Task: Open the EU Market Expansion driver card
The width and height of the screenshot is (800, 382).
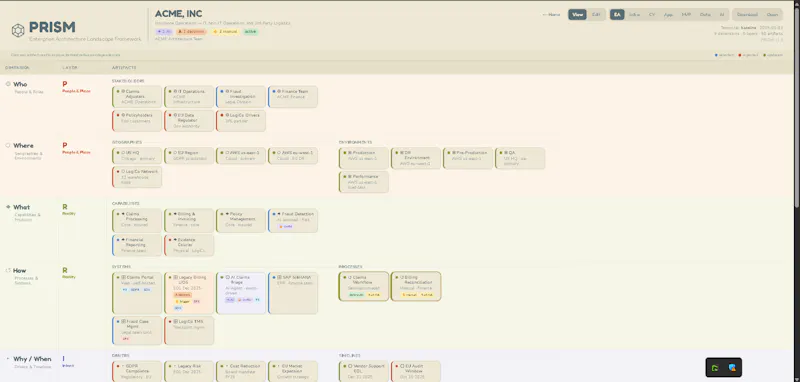Action: point(293,371)
